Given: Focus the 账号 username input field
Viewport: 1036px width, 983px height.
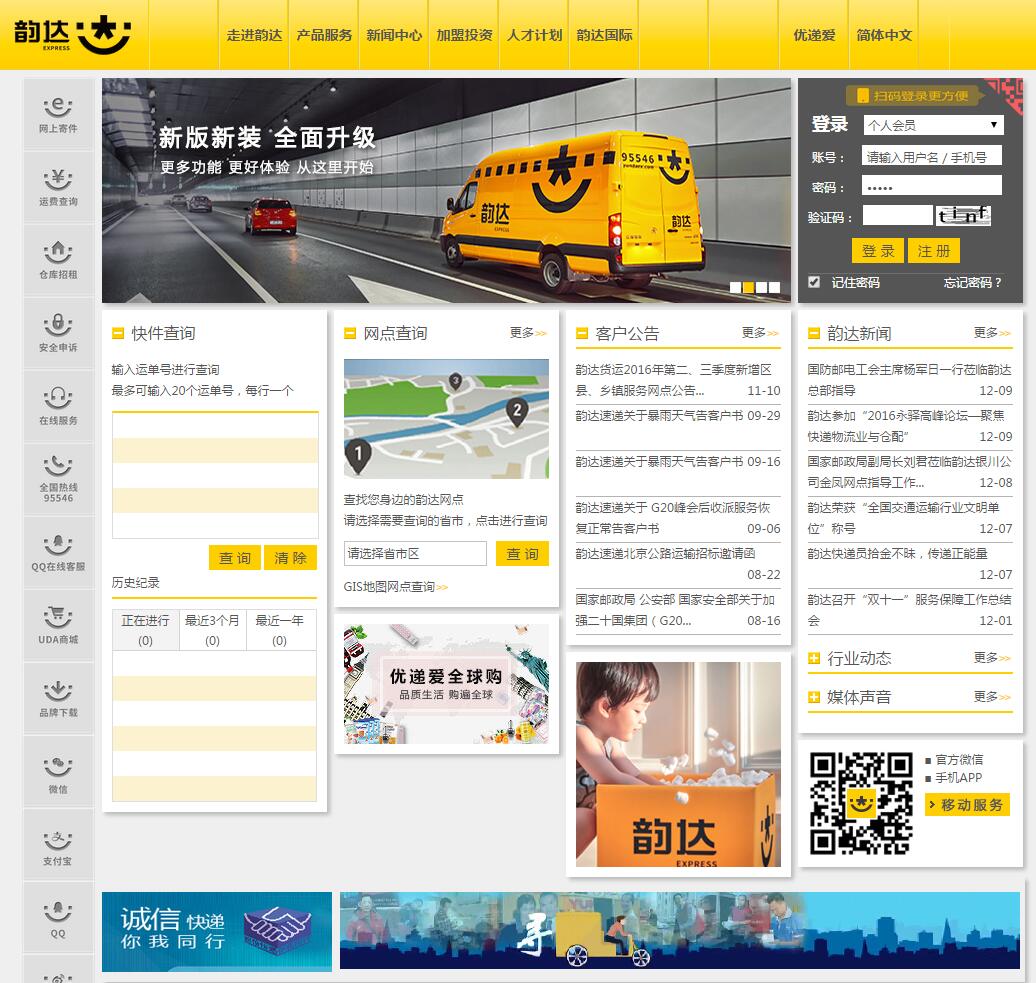Looking at the screenshot, I should (x=932, y=157).
